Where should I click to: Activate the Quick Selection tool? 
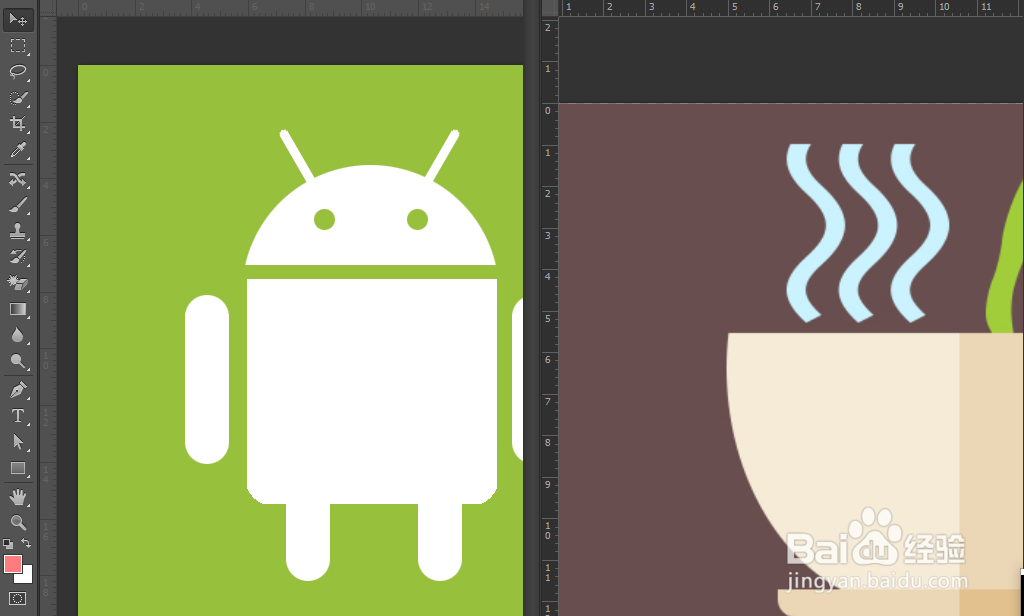18,98
